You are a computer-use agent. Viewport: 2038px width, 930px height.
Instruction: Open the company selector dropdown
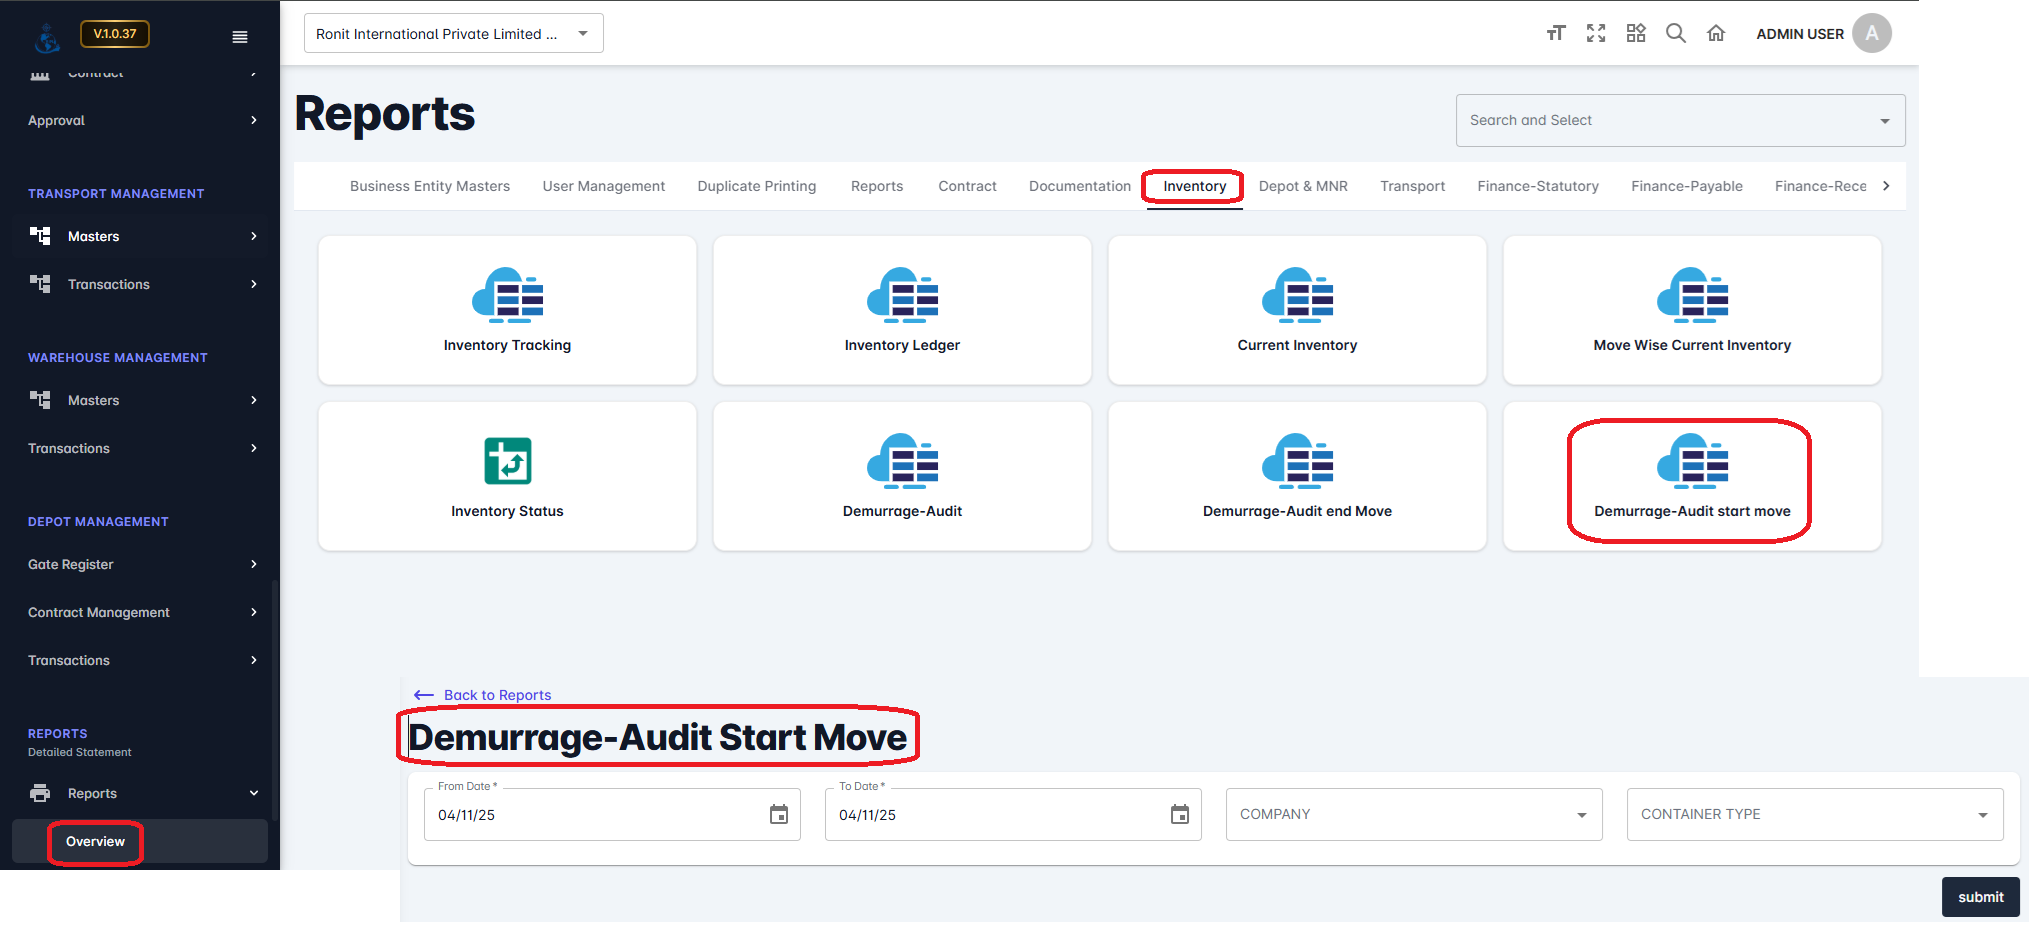click(x=453, y=33)
